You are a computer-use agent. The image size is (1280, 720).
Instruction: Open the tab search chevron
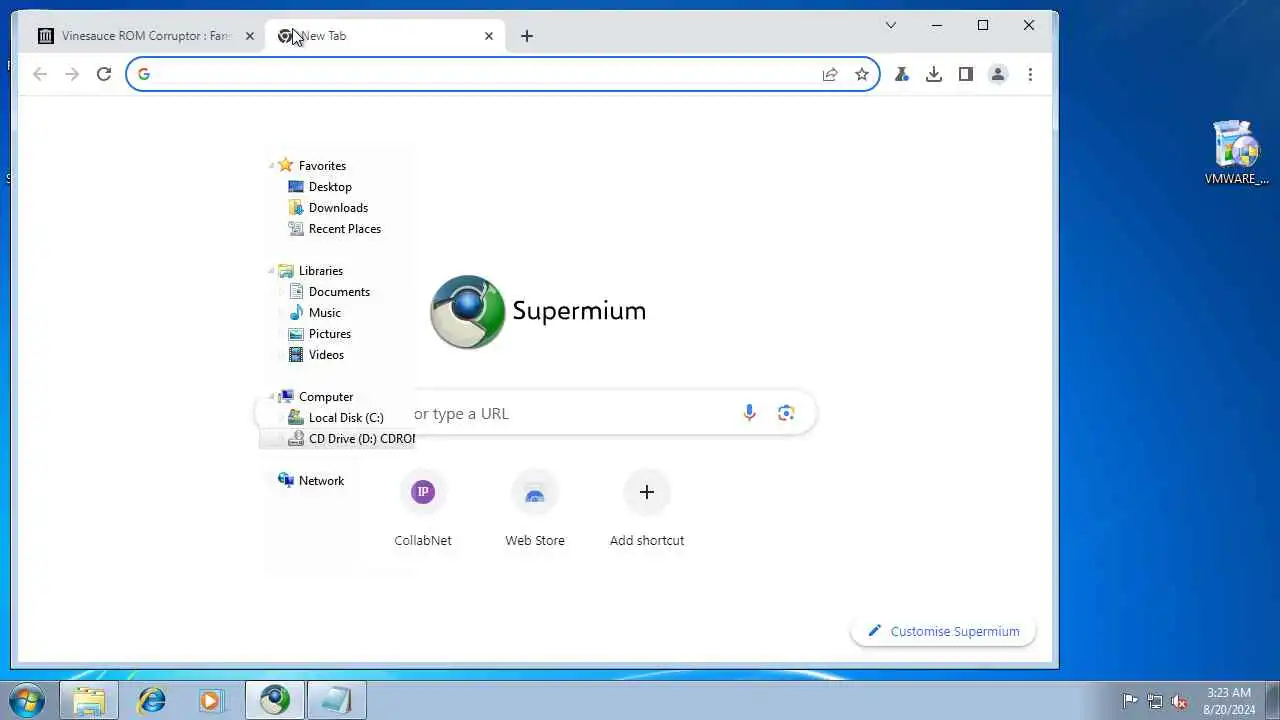(x=891, y=25)
